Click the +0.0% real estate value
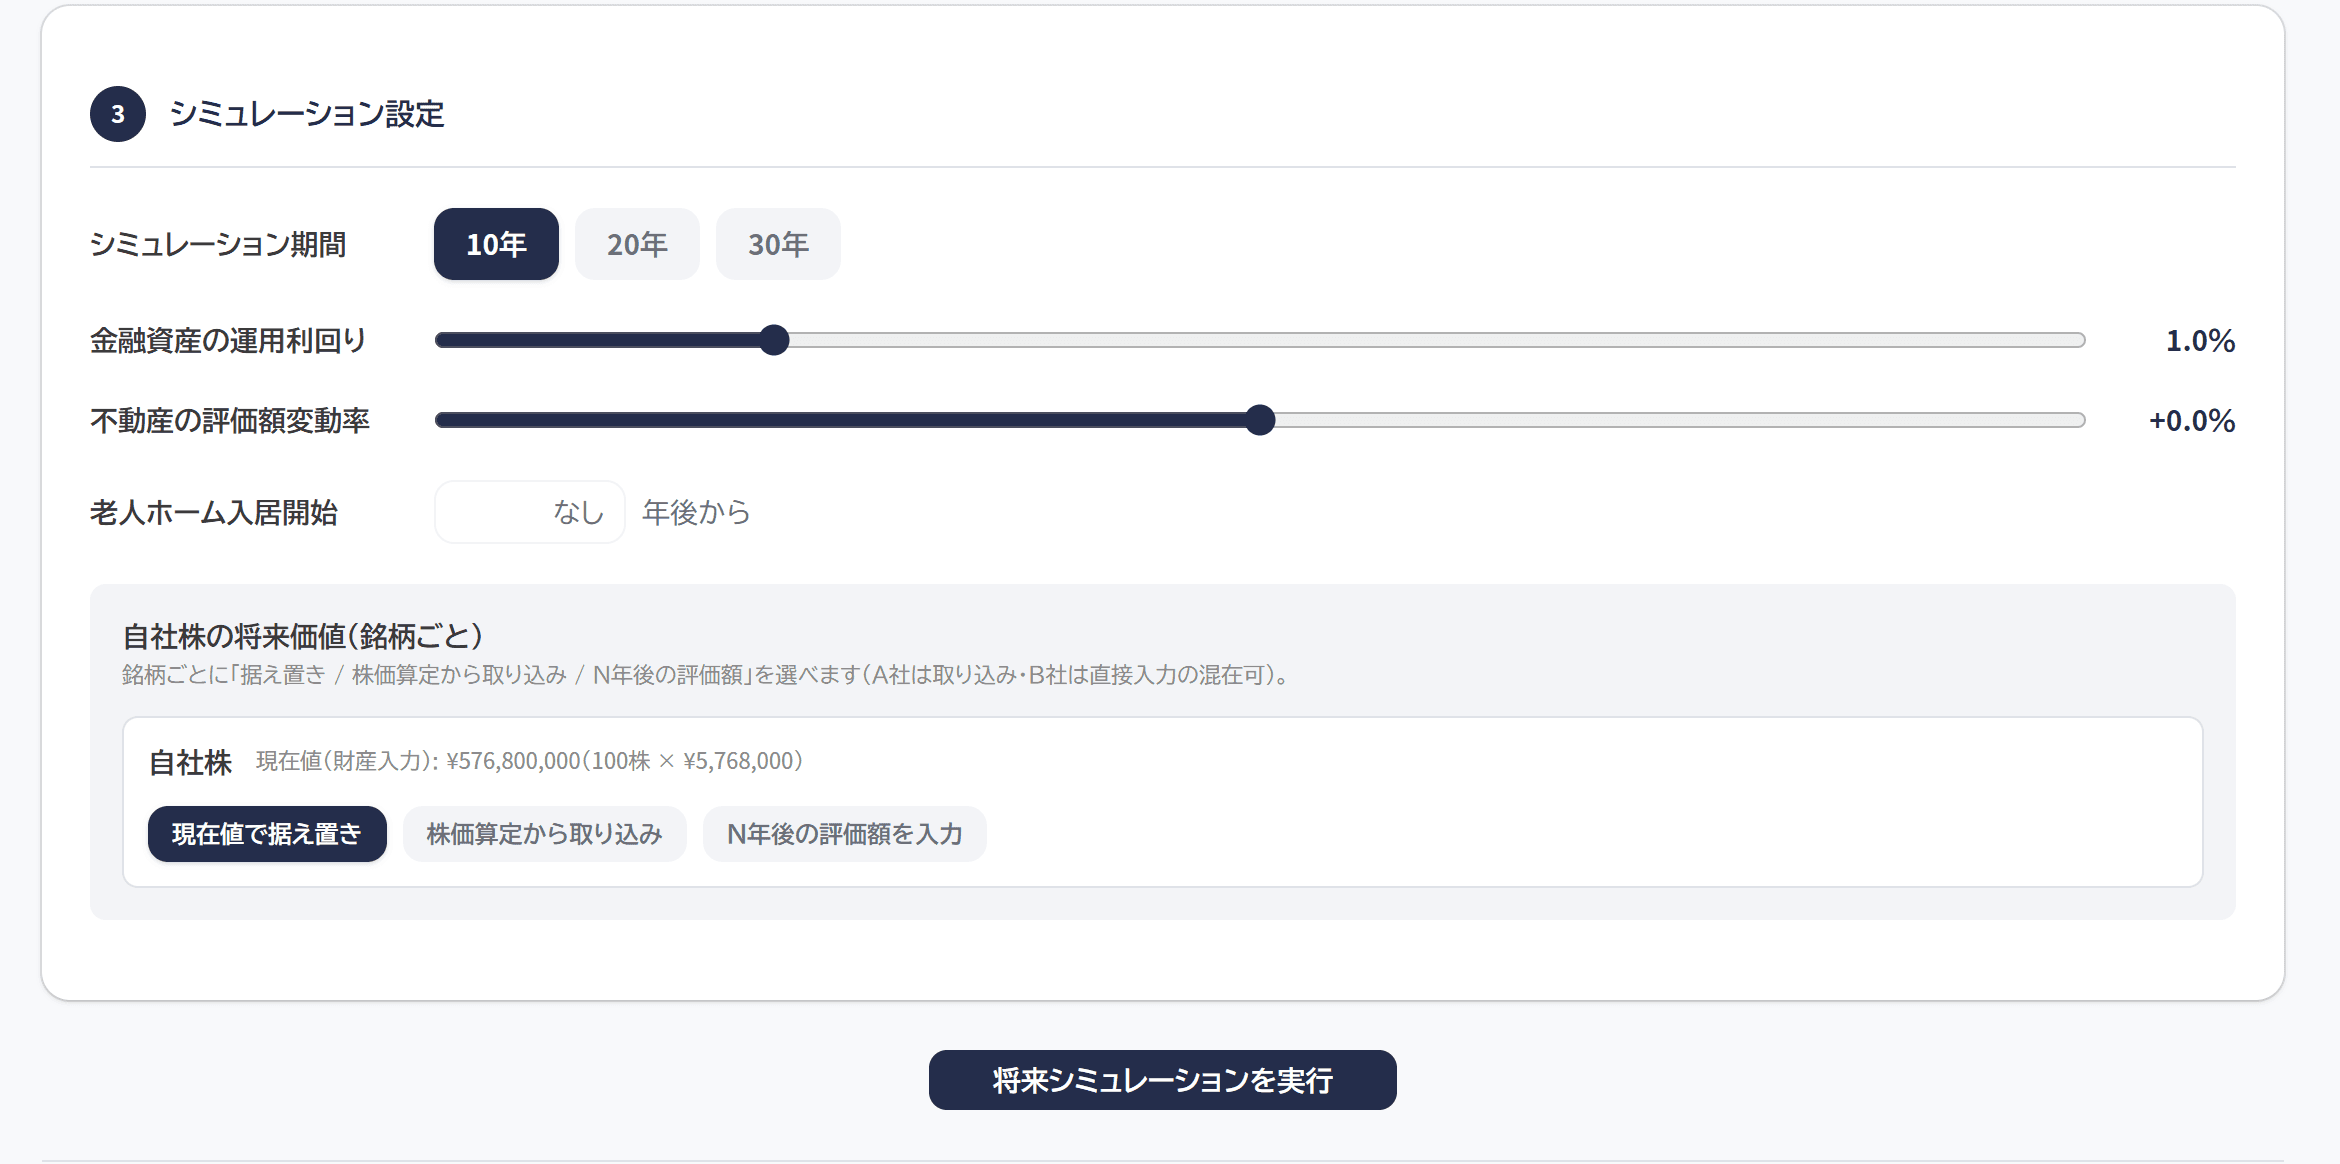 tap(2192, 421)
